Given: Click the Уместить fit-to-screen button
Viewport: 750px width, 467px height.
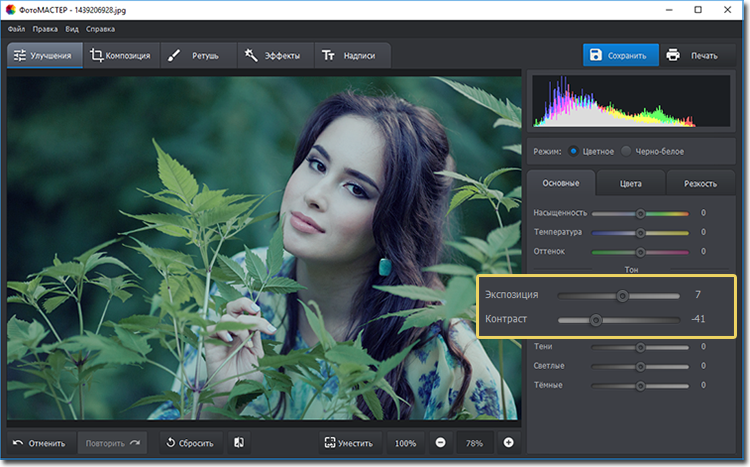Looking at the screenshot, I should pyautogui.click(x=348, y=443).
